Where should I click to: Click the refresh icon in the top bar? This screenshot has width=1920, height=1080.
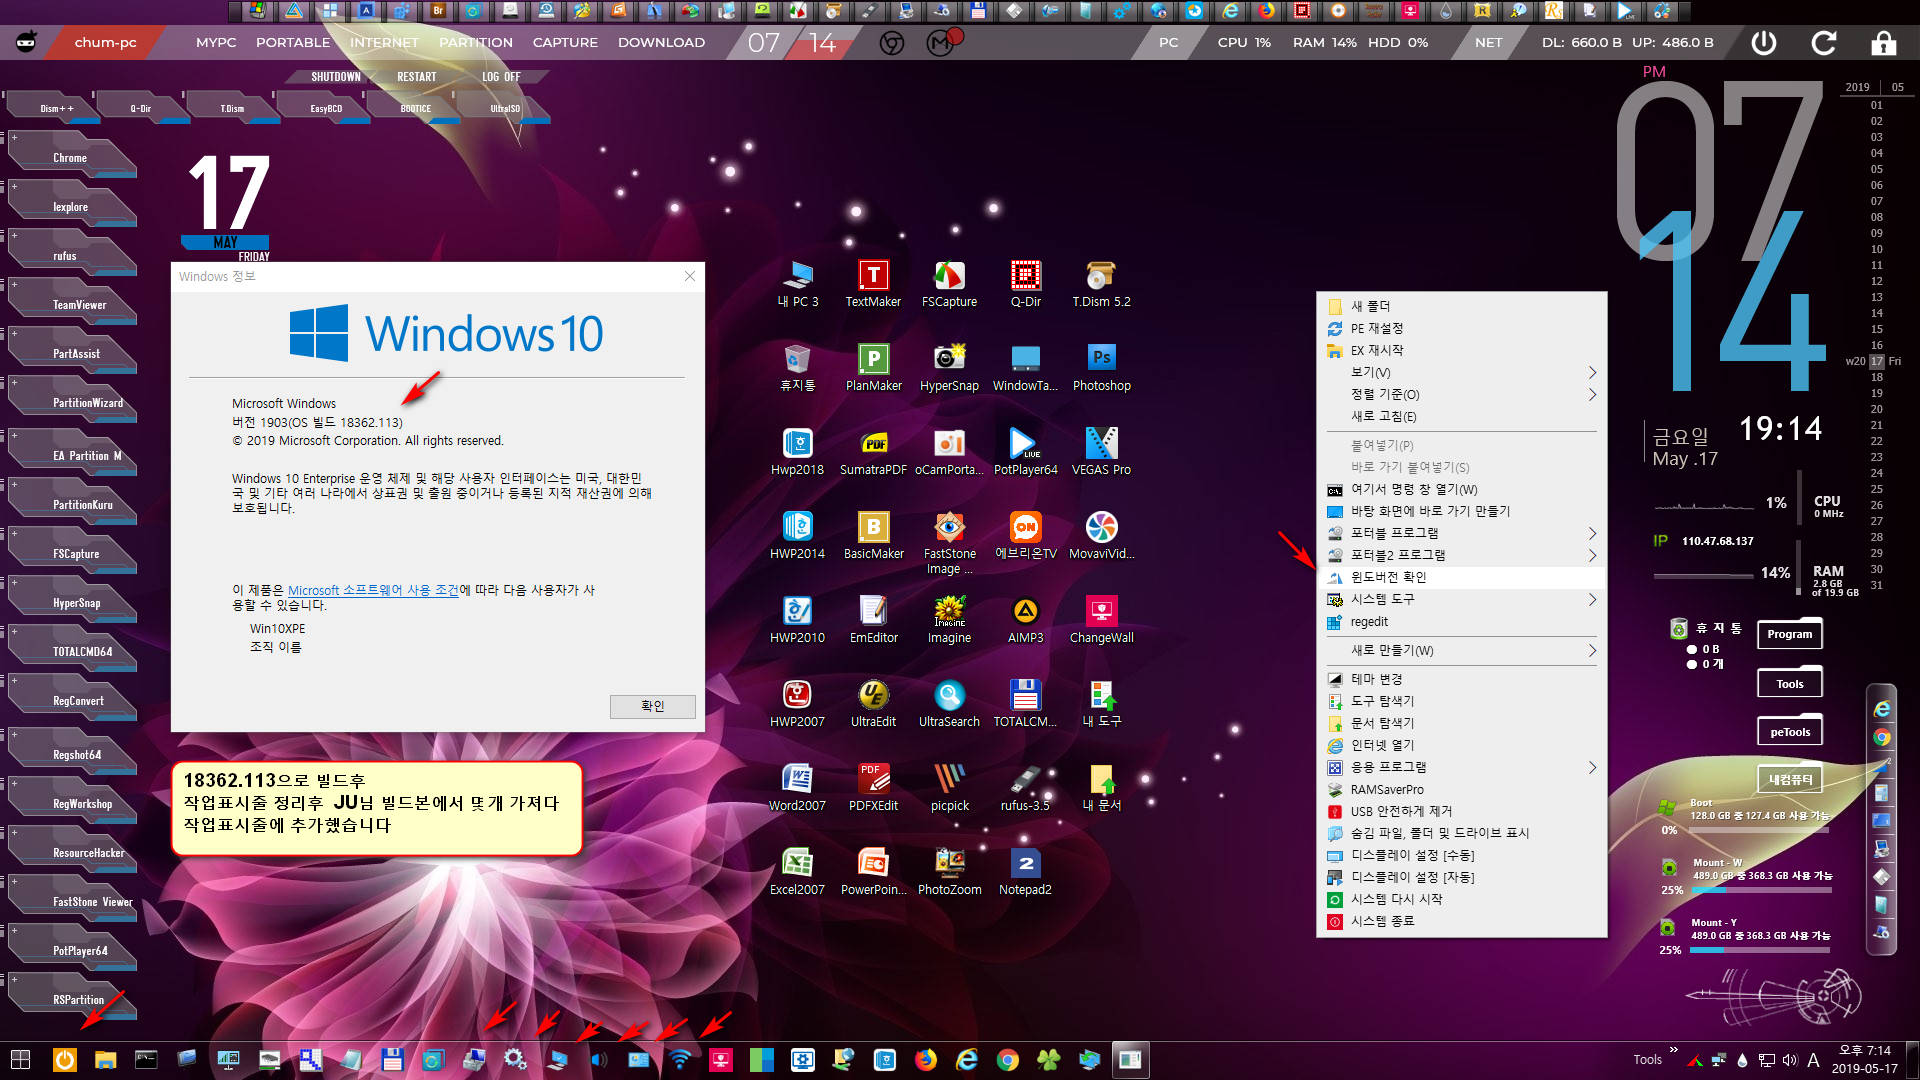pos(1824,43)
